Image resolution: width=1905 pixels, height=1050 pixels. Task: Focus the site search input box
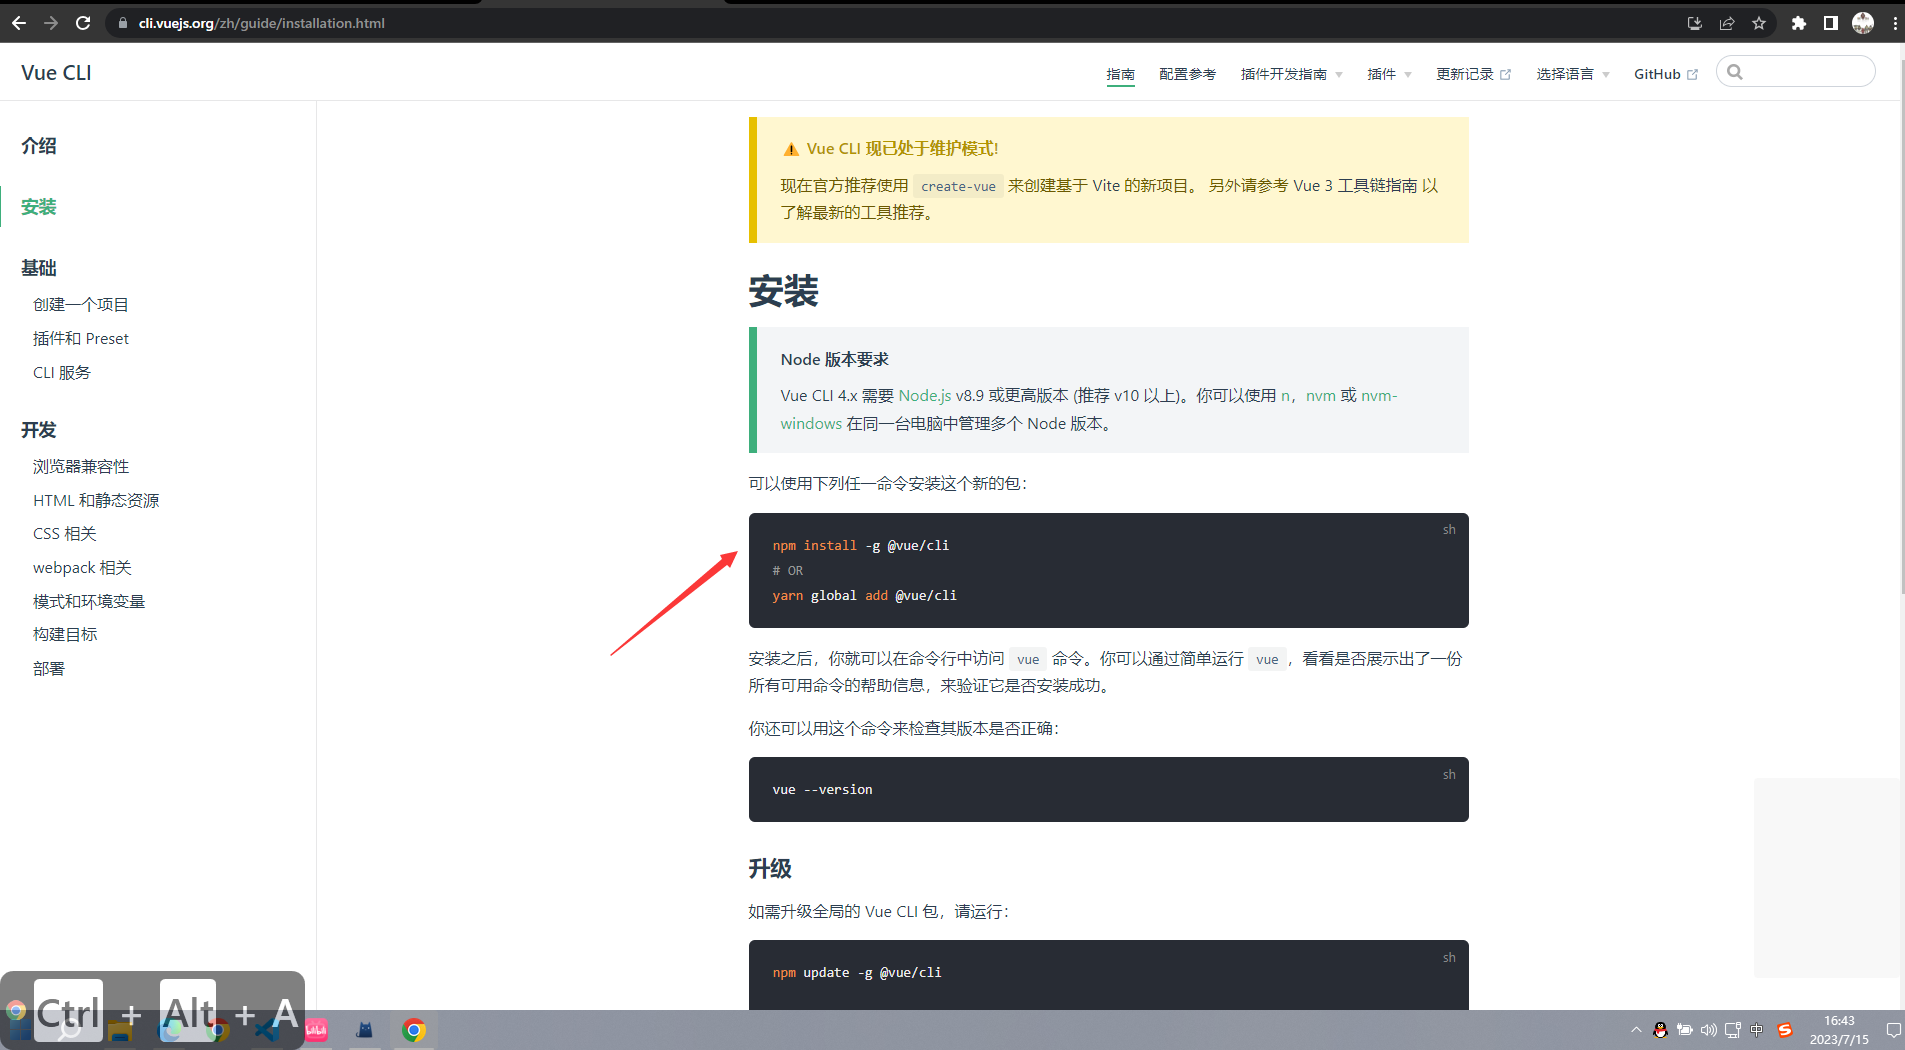(1796, 72)
